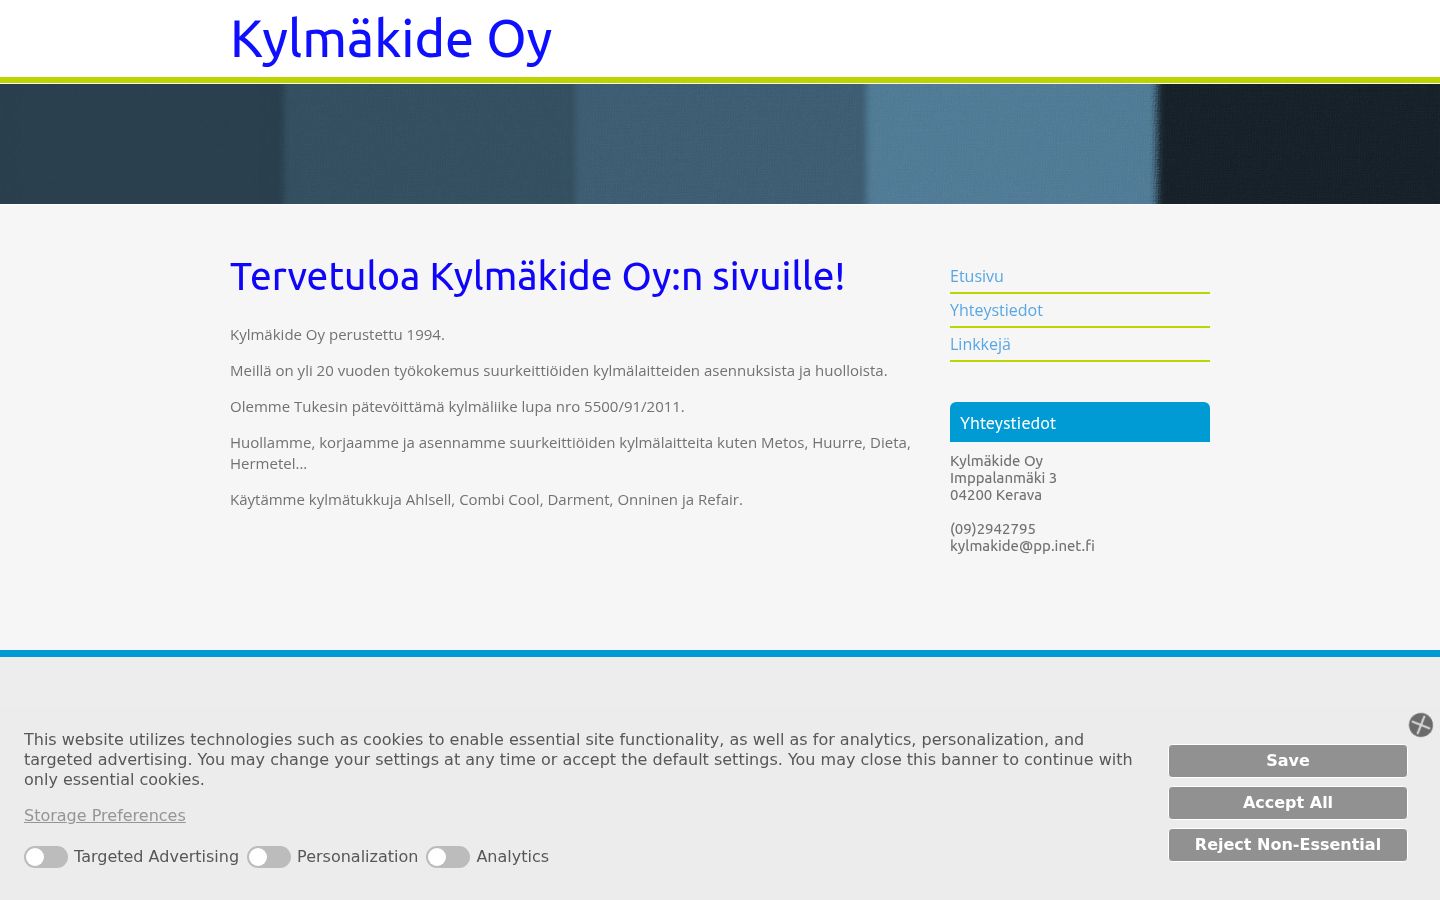Choose Reject Non-Essential
Image resolution: width=1440 pixels, height=900 pixels.
tap(1288, 845)
